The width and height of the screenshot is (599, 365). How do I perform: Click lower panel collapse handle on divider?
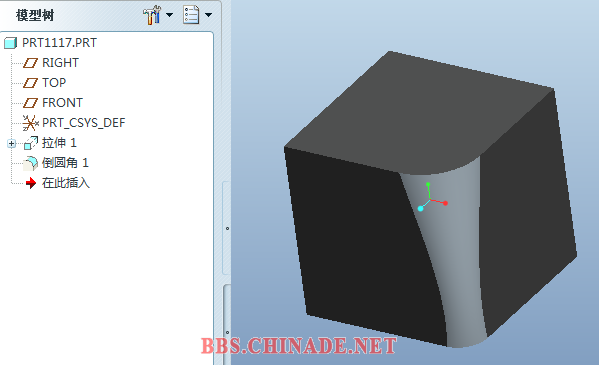coord(227,333)
